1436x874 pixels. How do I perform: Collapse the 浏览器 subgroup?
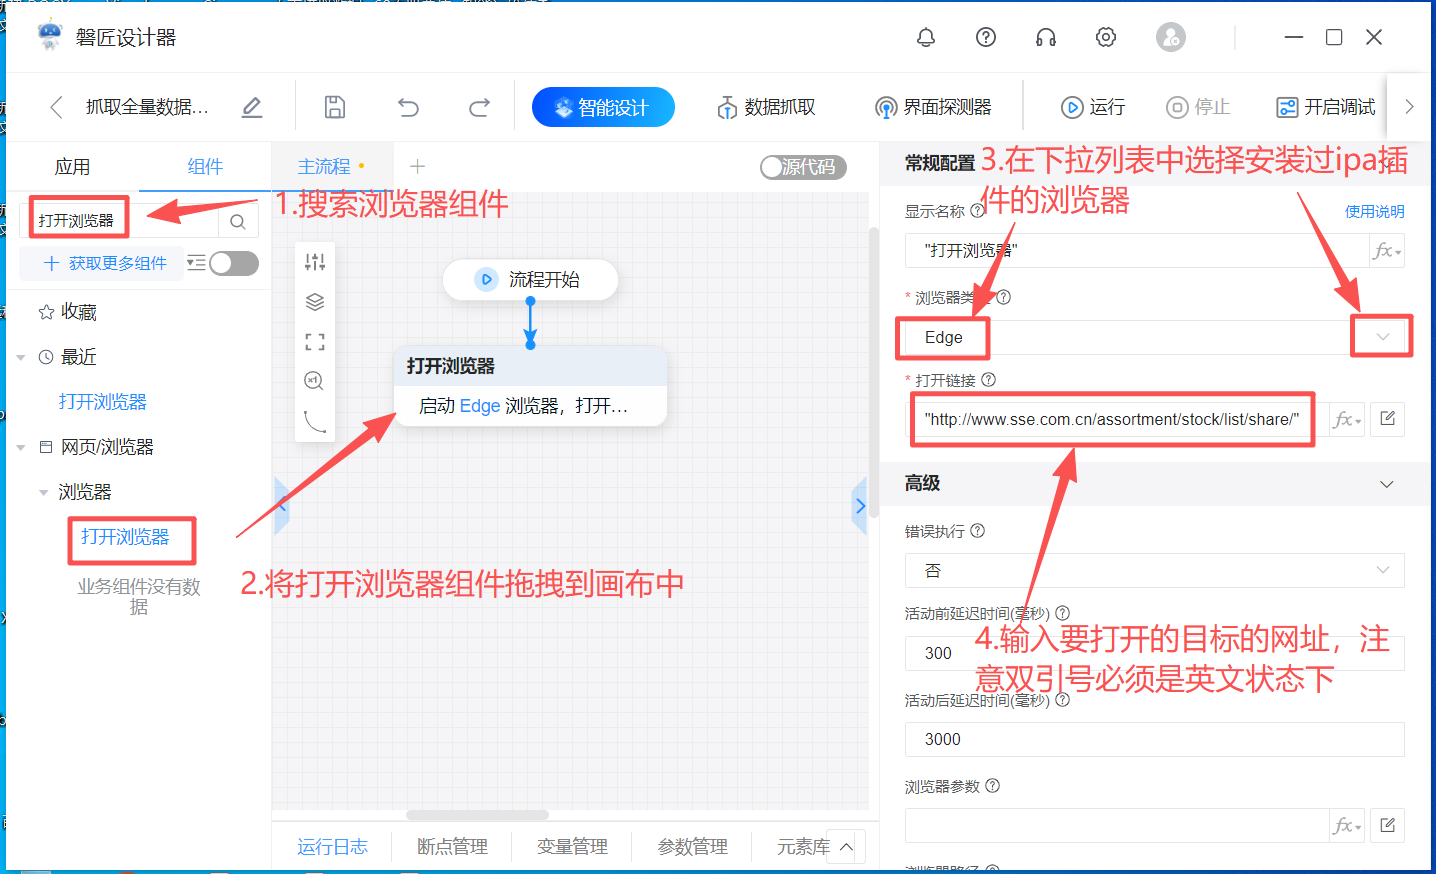(43, 492)
